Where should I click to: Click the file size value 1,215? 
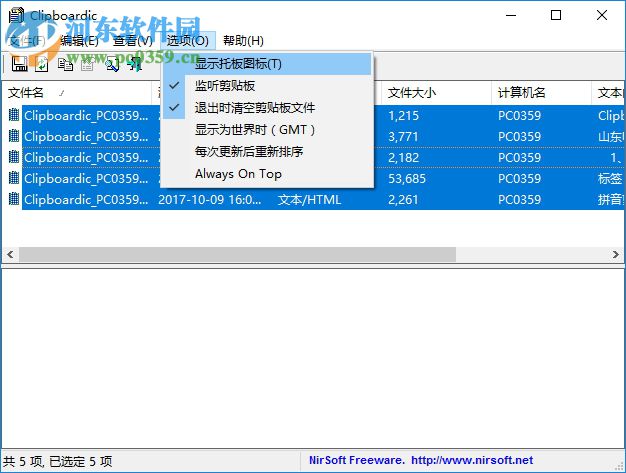pos(404,116)
